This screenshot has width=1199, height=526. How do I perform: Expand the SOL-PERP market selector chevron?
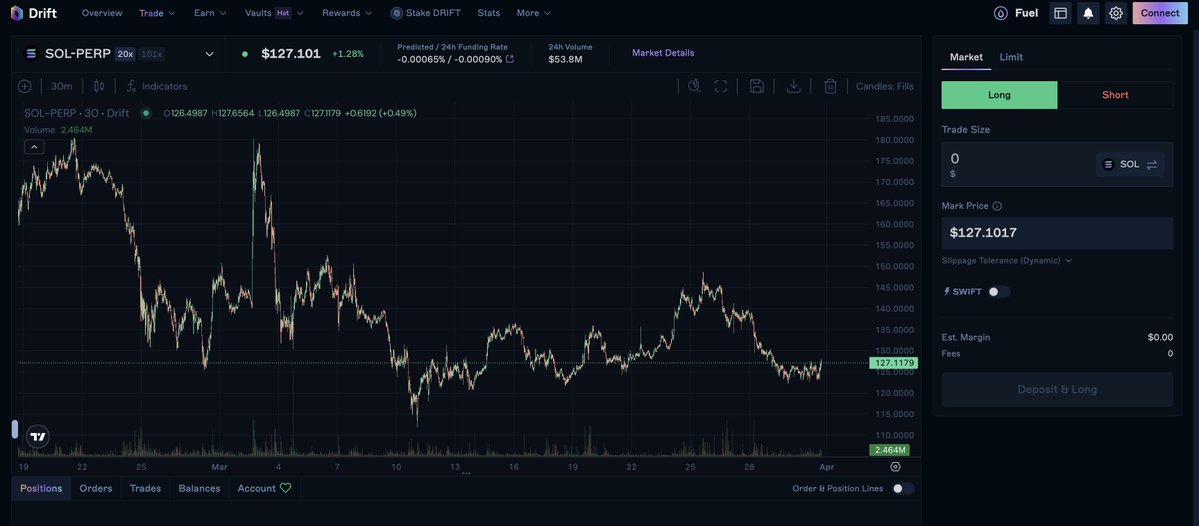coord(210,54)
